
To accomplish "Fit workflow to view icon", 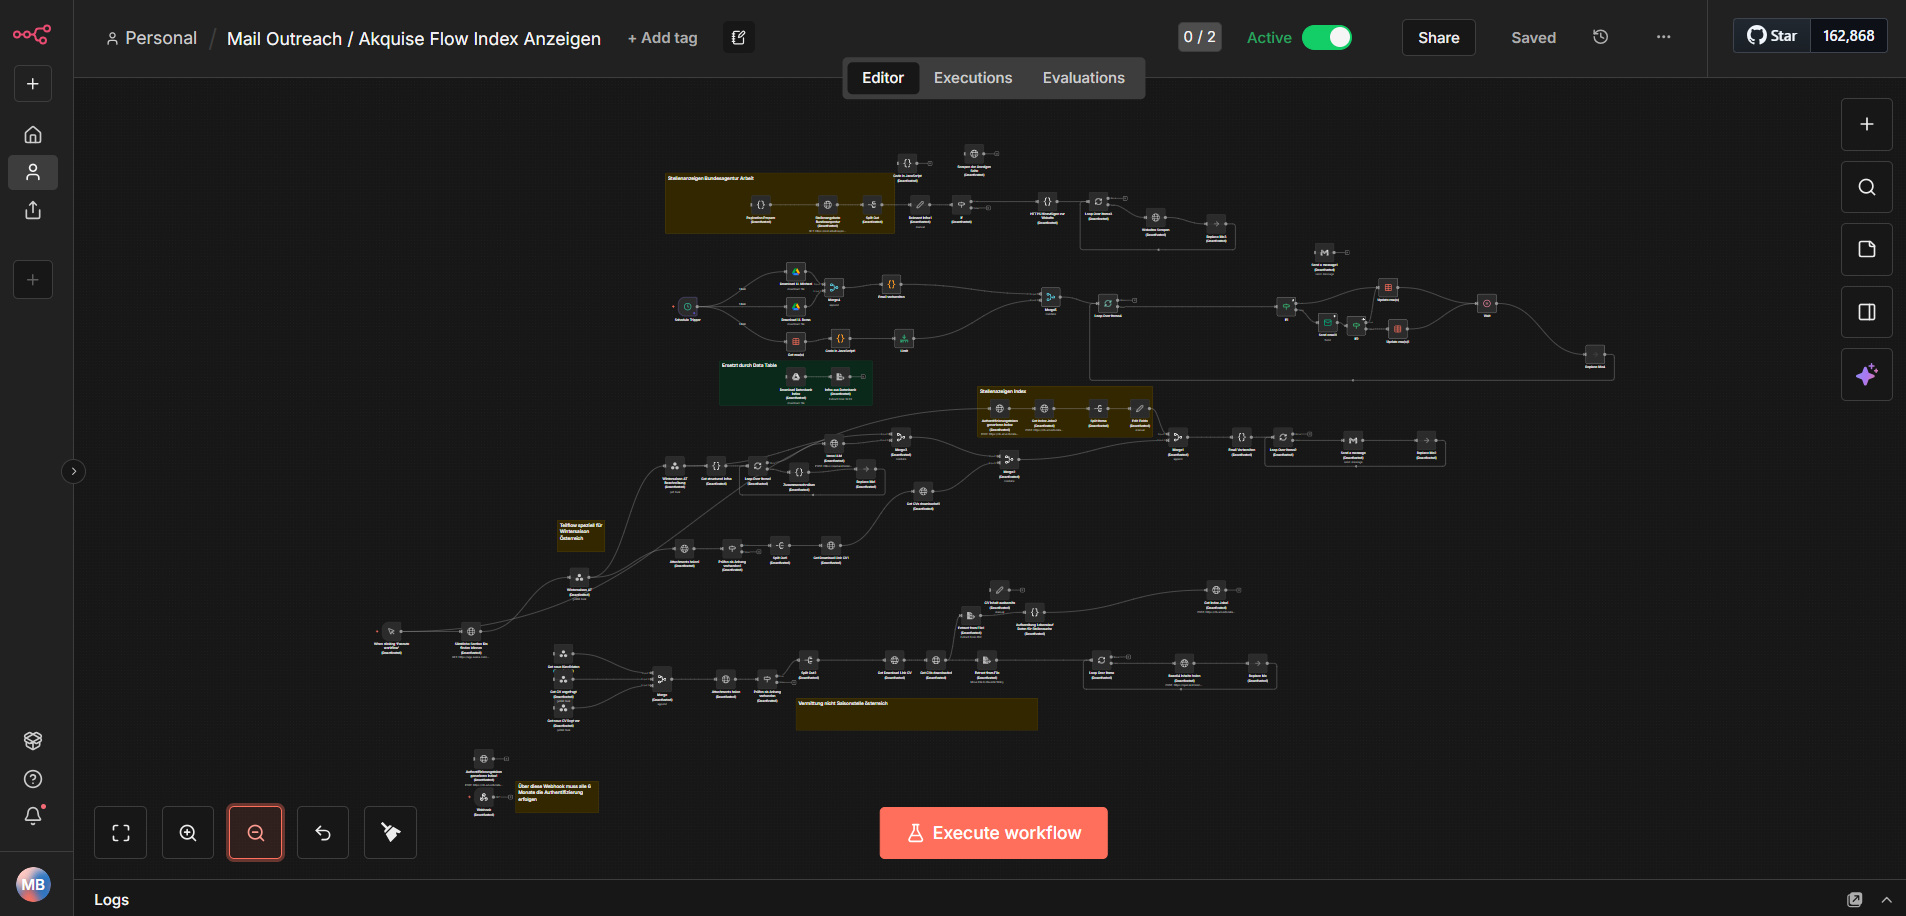I will point(121,833).
